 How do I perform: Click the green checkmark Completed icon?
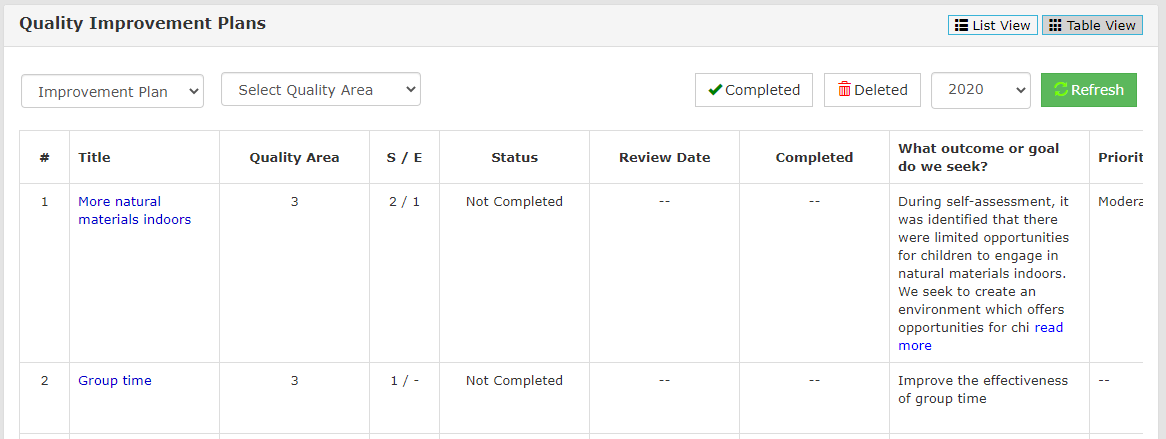click(x=715, y=90)
